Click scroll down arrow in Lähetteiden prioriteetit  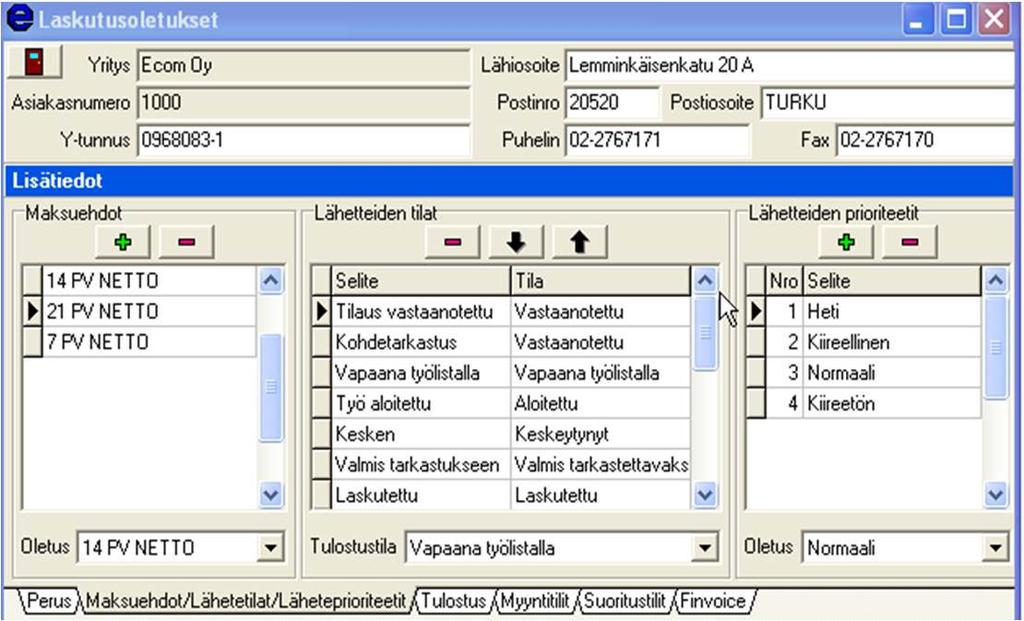[x=995, y=495]
